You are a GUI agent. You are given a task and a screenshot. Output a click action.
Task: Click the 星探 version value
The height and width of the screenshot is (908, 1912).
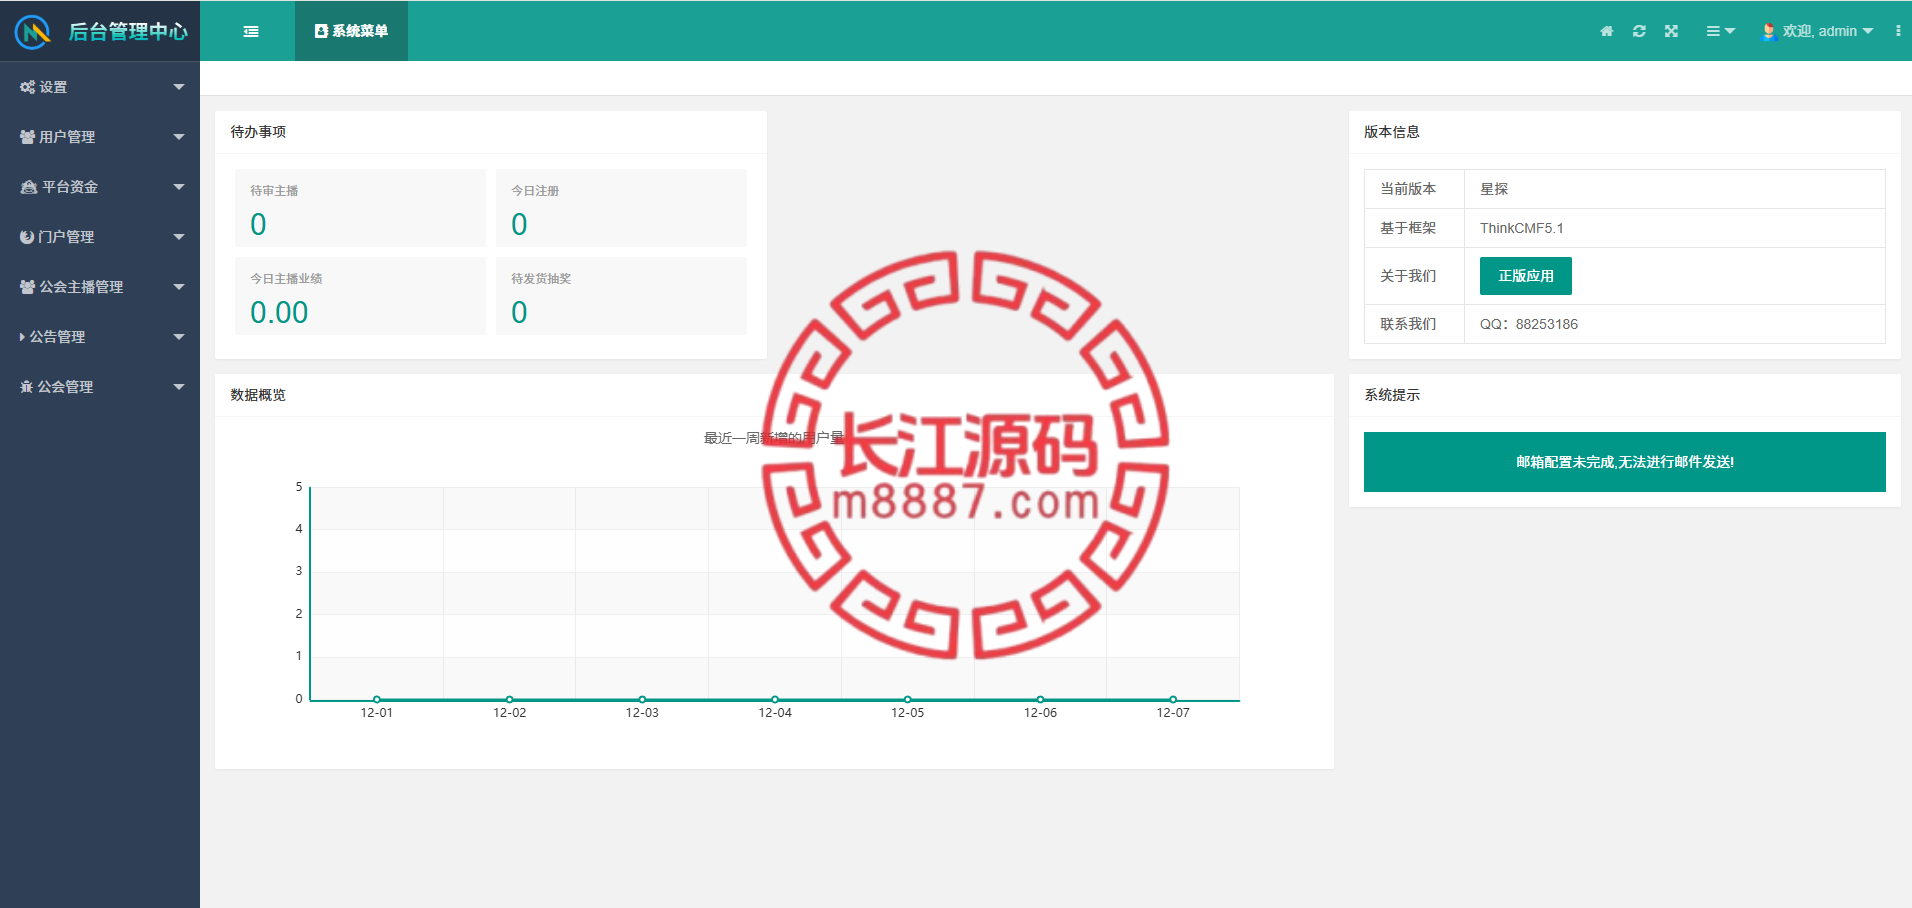1494,189
